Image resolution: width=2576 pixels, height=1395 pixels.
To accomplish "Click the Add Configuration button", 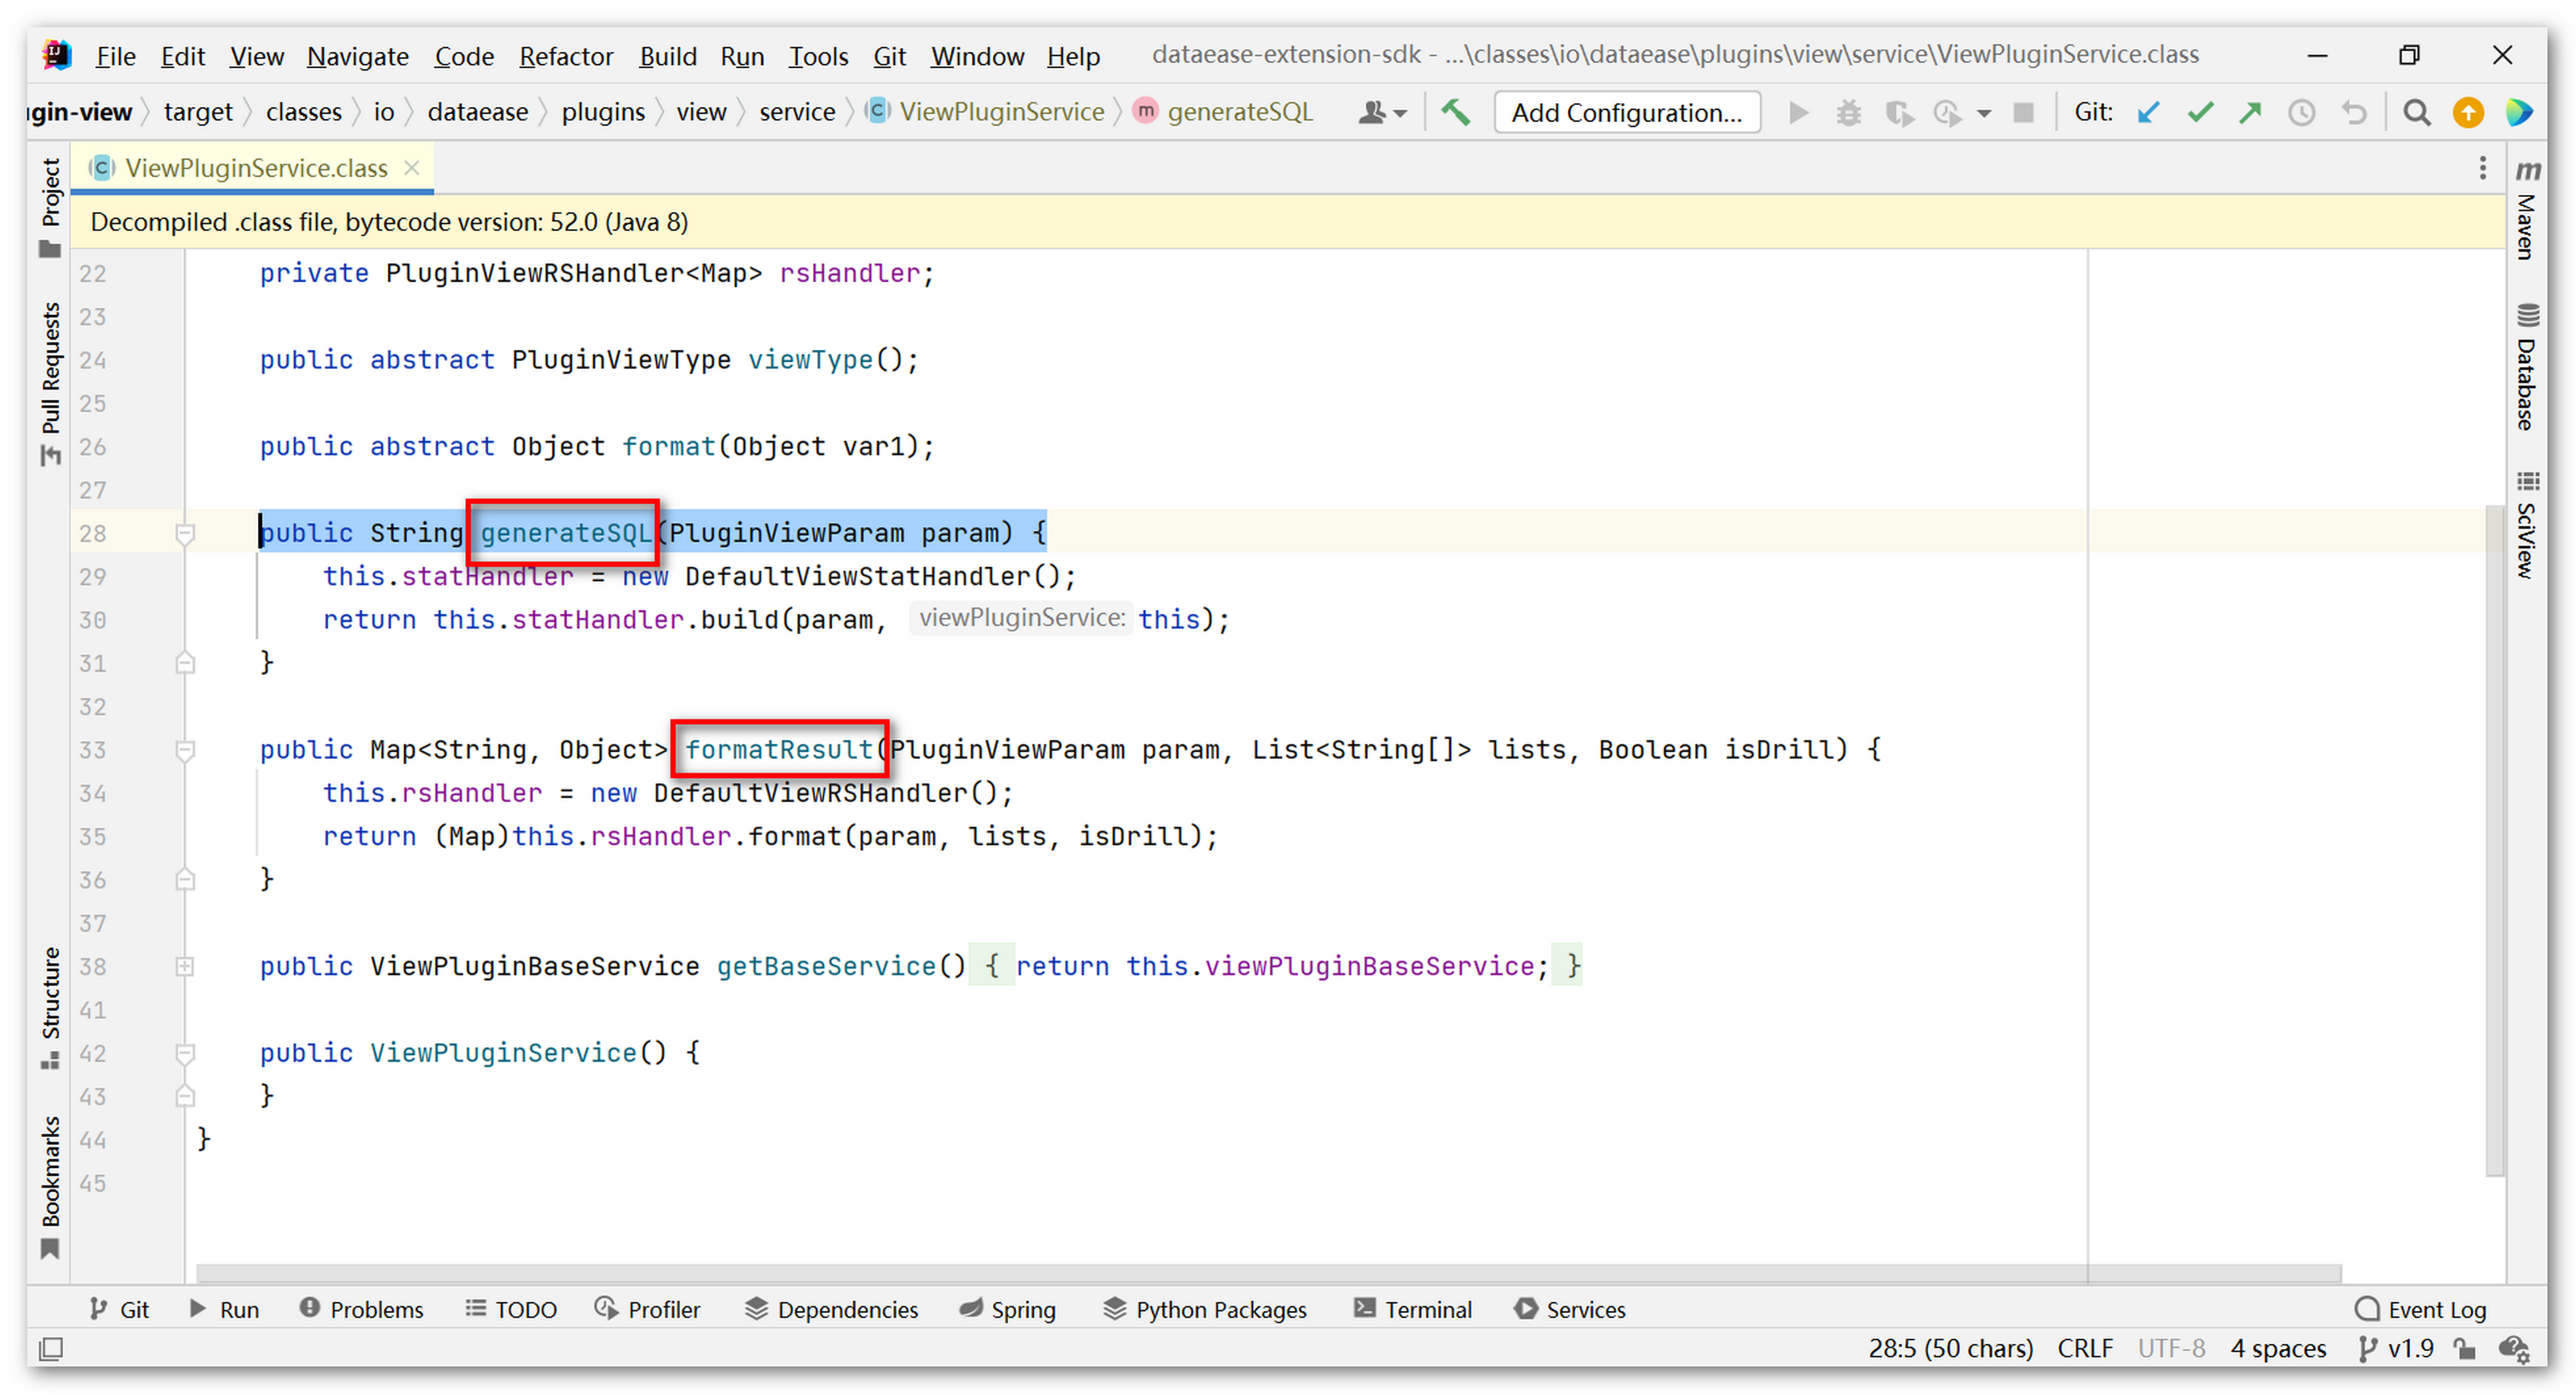I will coord(1626,112).
